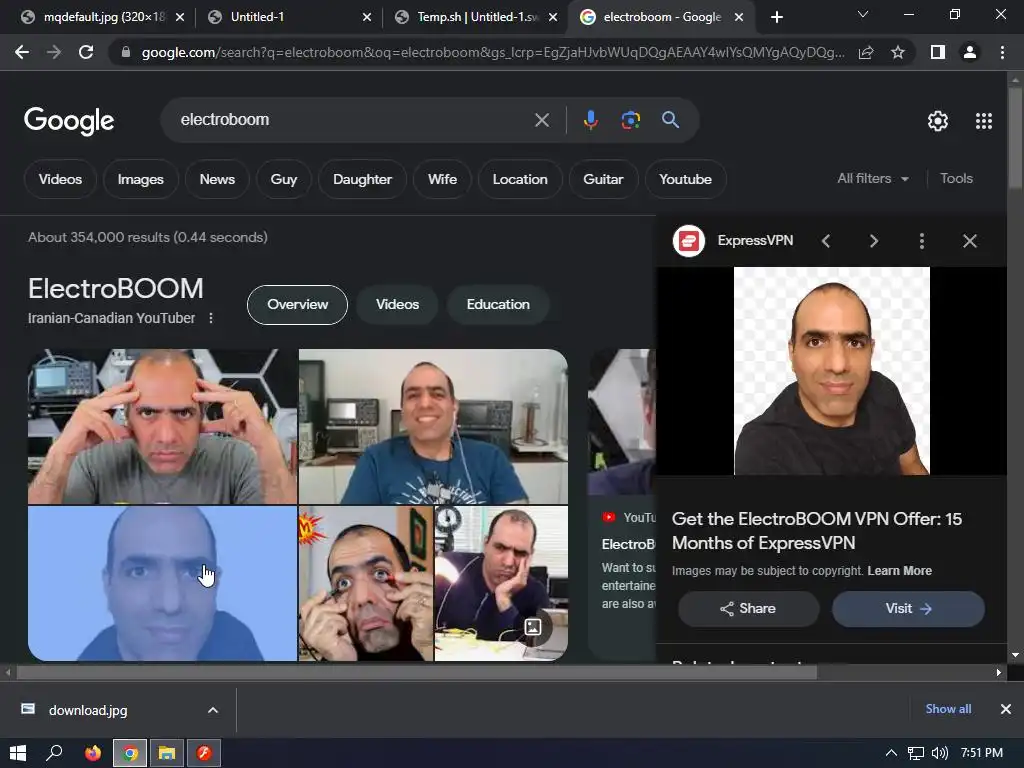The image size is (1024, 768).
Task: Show next image in ExpressVPN panel
Action: pos(874,242)
